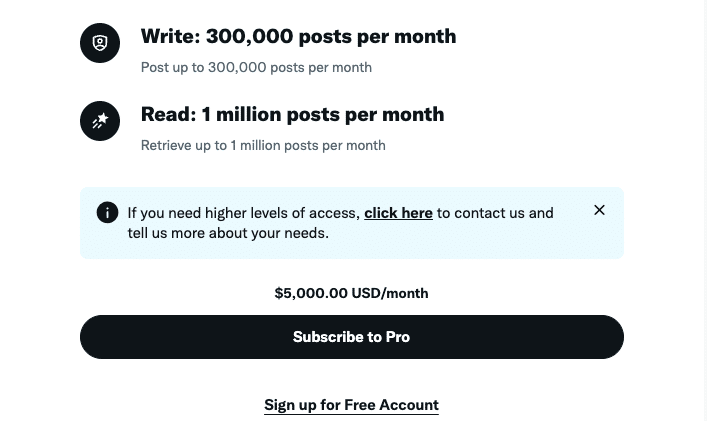Follow the Sign up for Free Account link
Viewport: 707px width, 421px height.
[351, 405]
